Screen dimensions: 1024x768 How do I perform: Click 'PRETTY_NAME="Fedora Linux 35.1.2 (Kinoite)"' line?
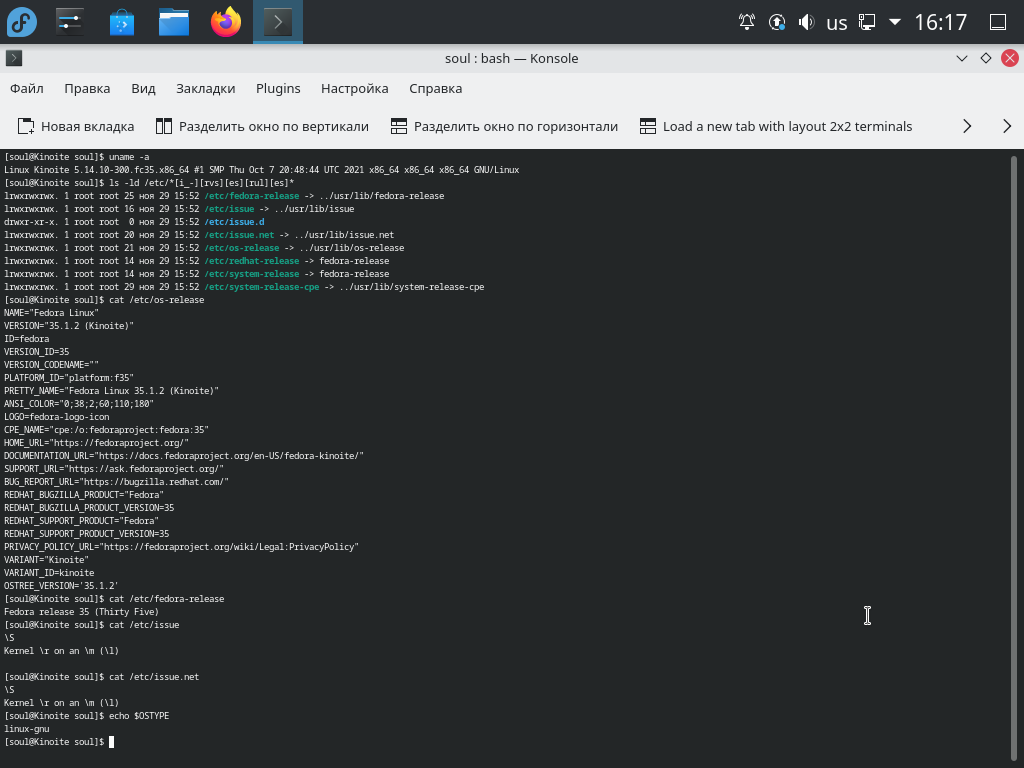111,391
